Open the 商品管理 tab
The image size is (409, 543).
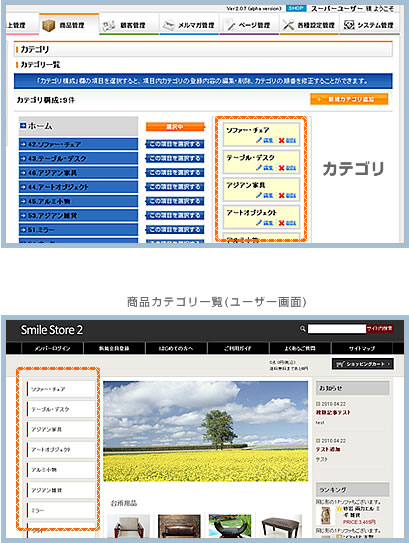[x=69, y=24]
